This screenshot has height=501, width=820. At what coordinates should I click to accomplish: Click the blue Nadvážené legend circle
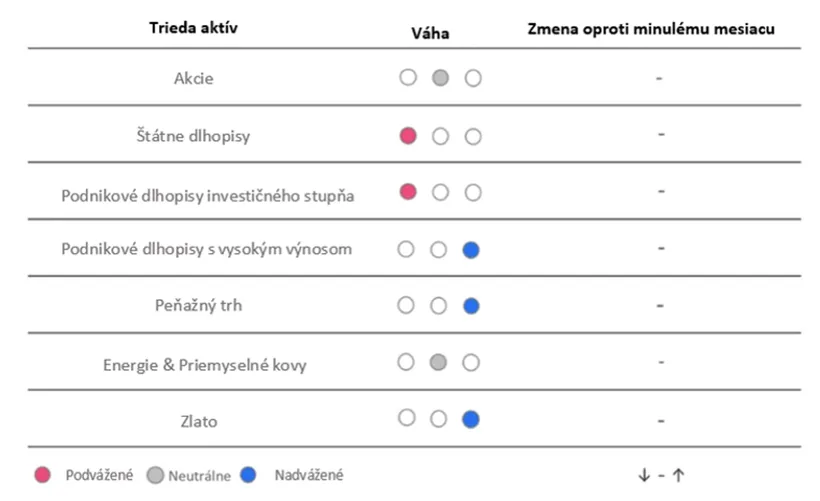(x=248, y=474)
